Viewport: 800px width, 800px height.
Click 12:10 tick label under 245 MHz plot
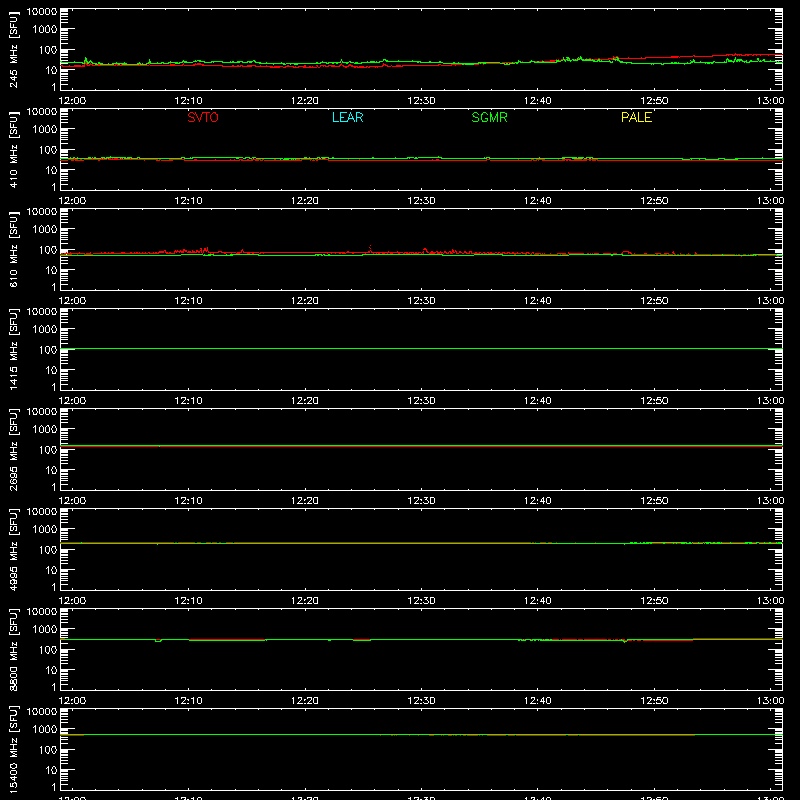[188, 101]
